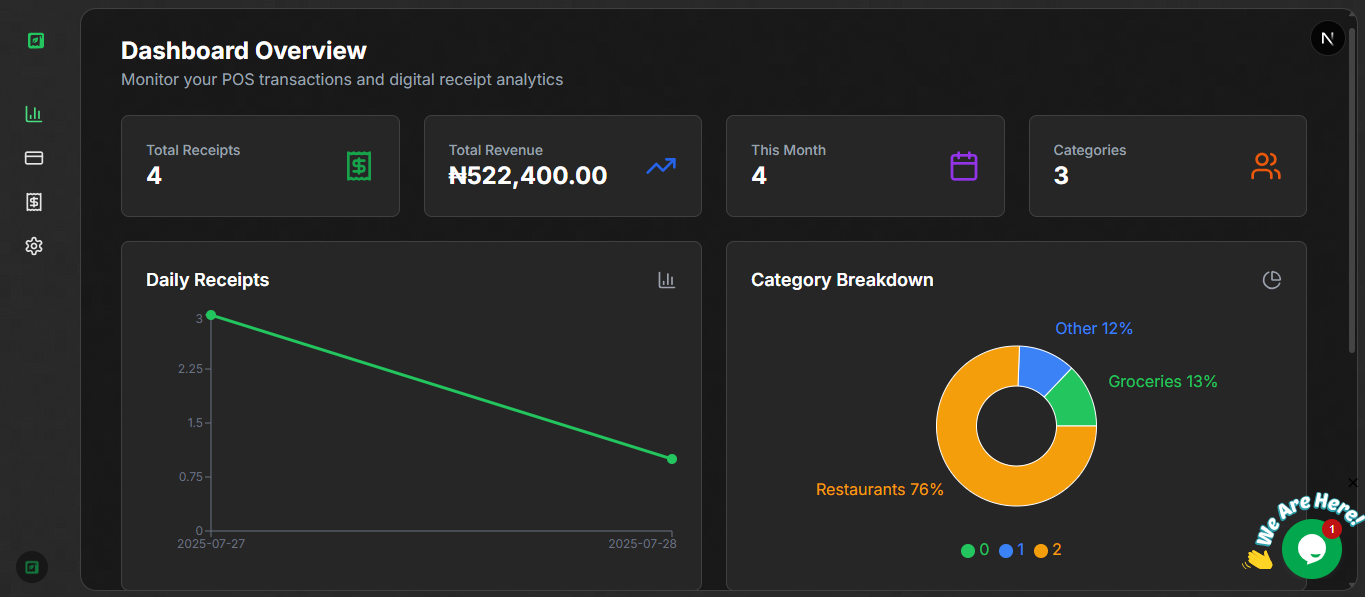1365x597 pixels.
Task: Click the Total Receipts card label
Action: pyautogui.click(x=193, y=150)
